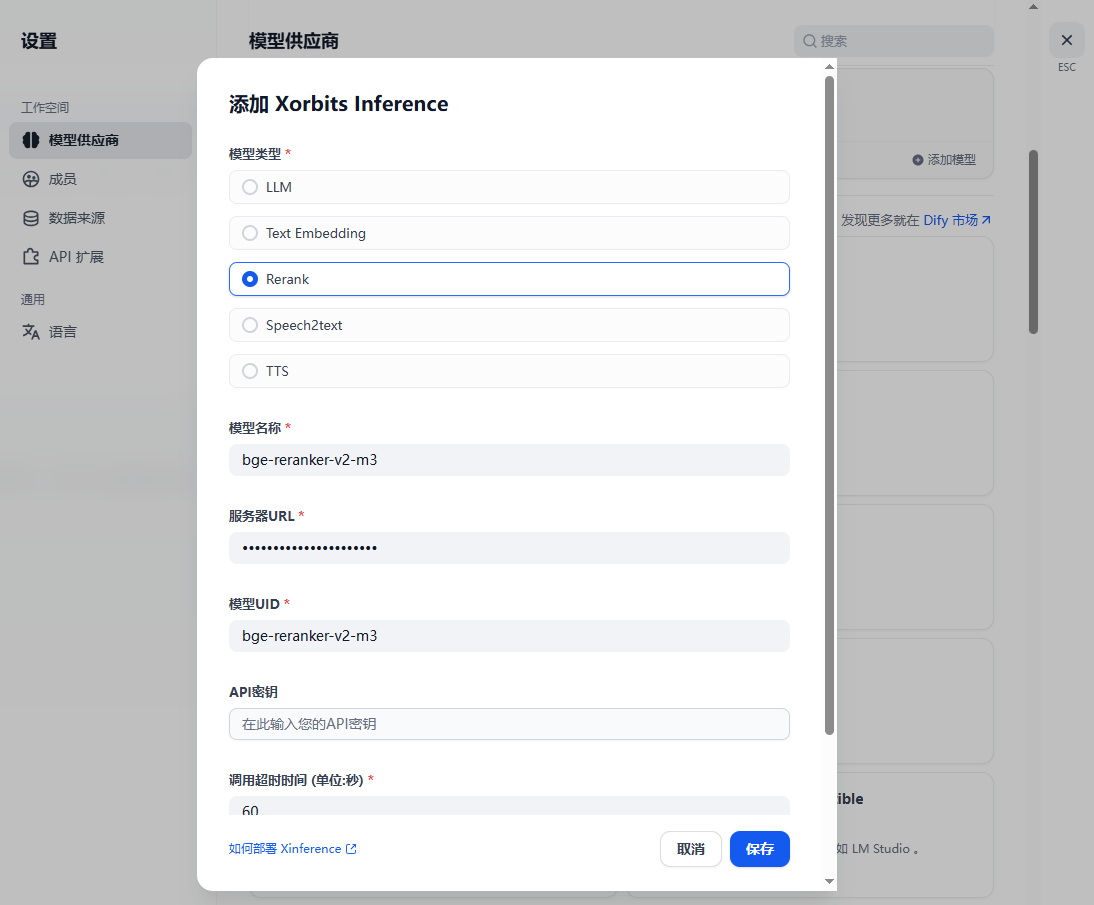Open 成员 in settings sidebar
Viewport: 1094px width, 905px height.
click(100, 179)
